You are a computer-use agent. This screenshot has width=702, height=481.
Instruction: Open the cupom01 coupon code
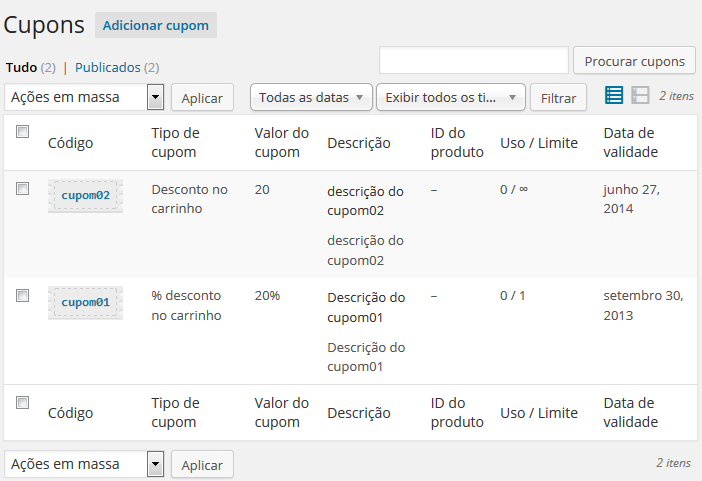(x=85, y=302)
